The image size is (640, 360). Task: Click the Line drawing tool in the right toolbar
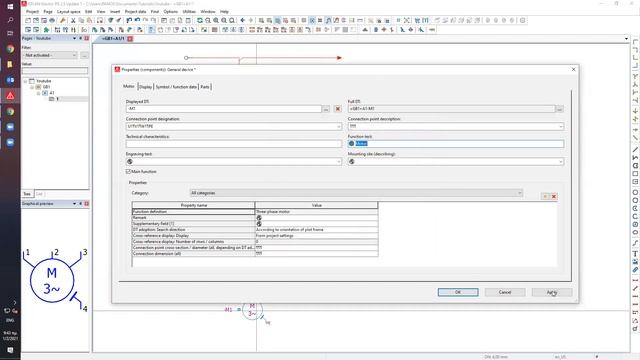click(x=635, y=150)
